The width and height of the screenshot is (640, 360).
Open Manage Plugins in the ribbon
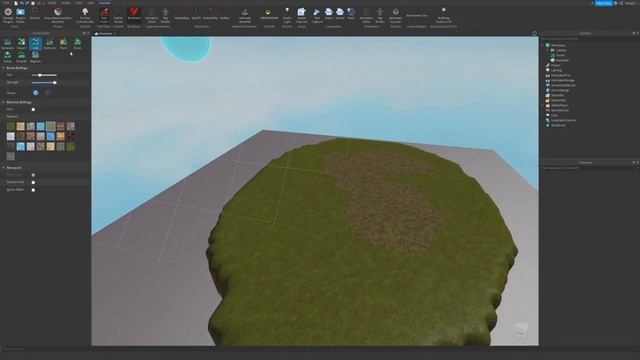tap(8, 15)
